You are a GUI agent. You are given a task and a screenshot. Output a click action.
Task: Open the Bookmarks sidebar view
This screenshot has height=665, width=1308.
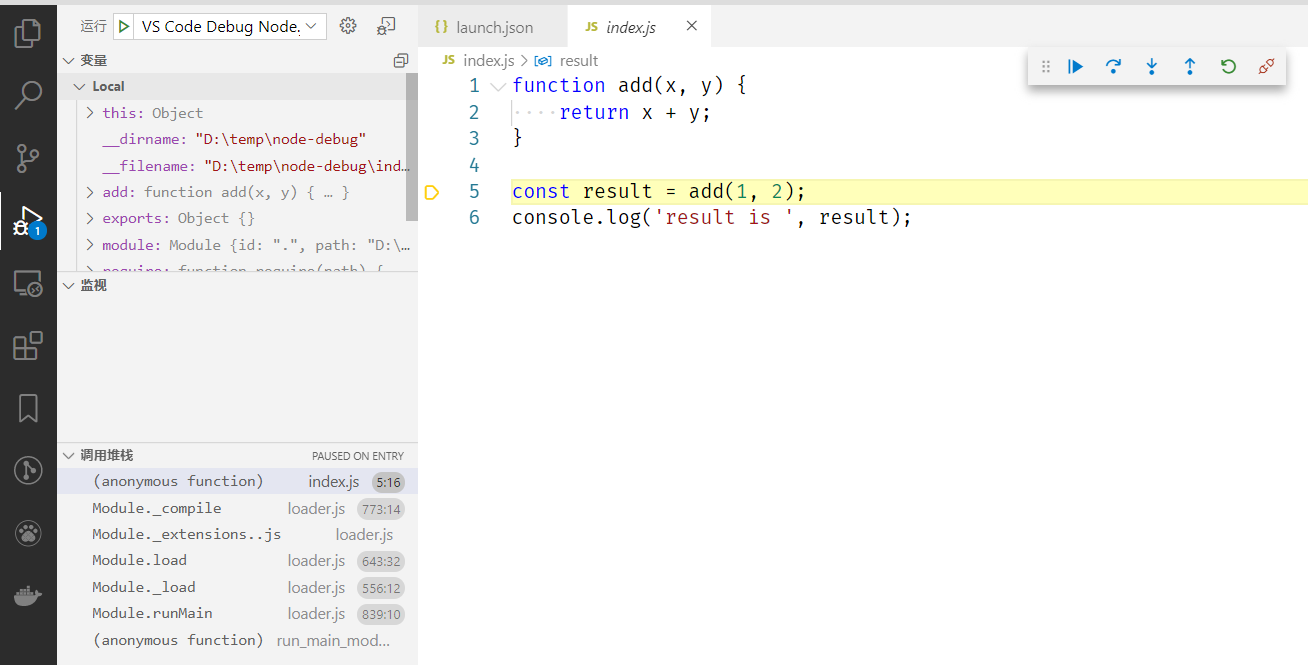tap(27, 408)
